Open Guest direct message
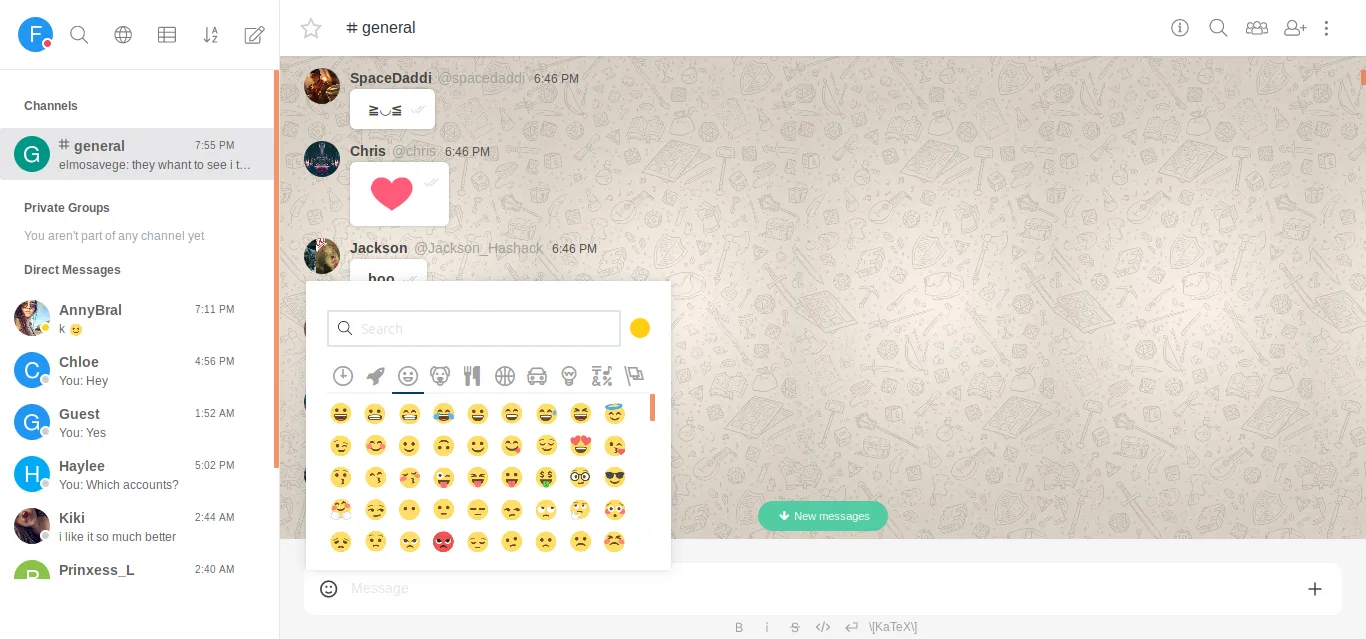The width and height of the screenshot is (1366, 639). 137,422
